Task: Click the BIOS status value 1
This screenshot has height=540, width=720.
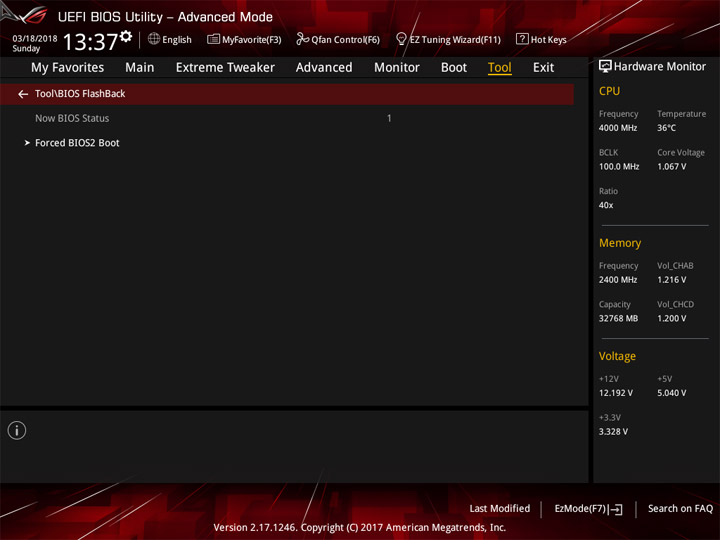Action: point(389,118)
